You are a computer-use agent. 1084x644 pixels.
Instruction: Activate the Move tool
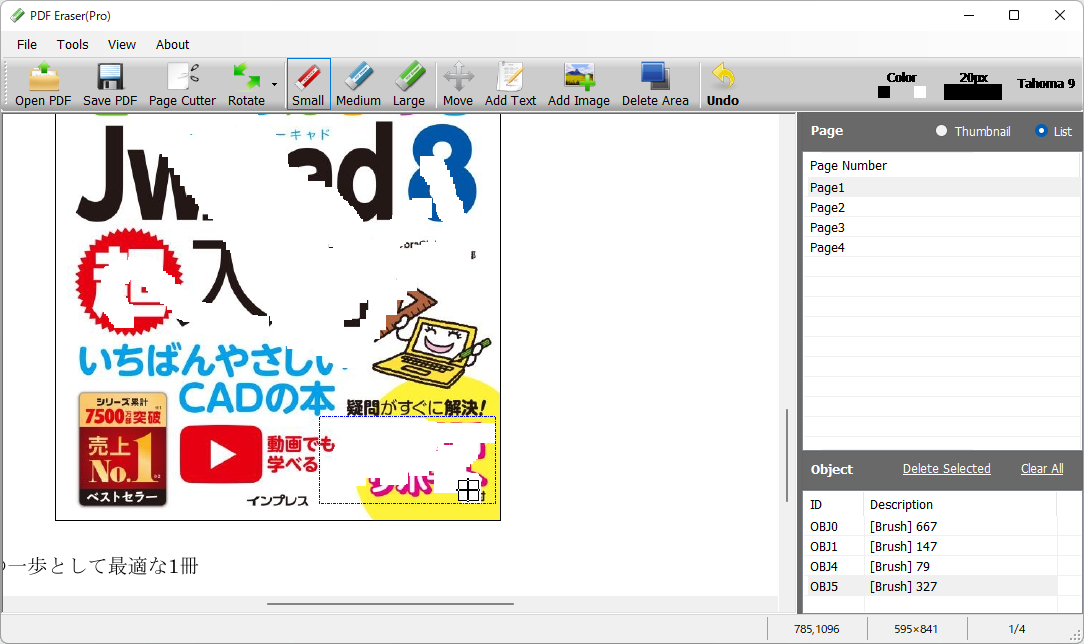[457, 84]
